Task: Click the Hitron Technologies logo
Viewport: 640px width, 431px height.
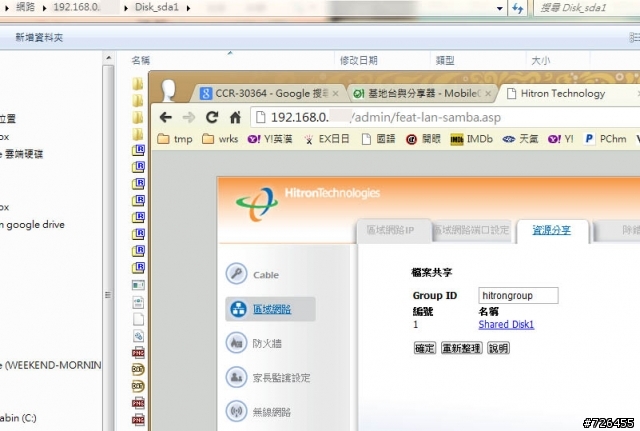Action: tap(308, 203)
